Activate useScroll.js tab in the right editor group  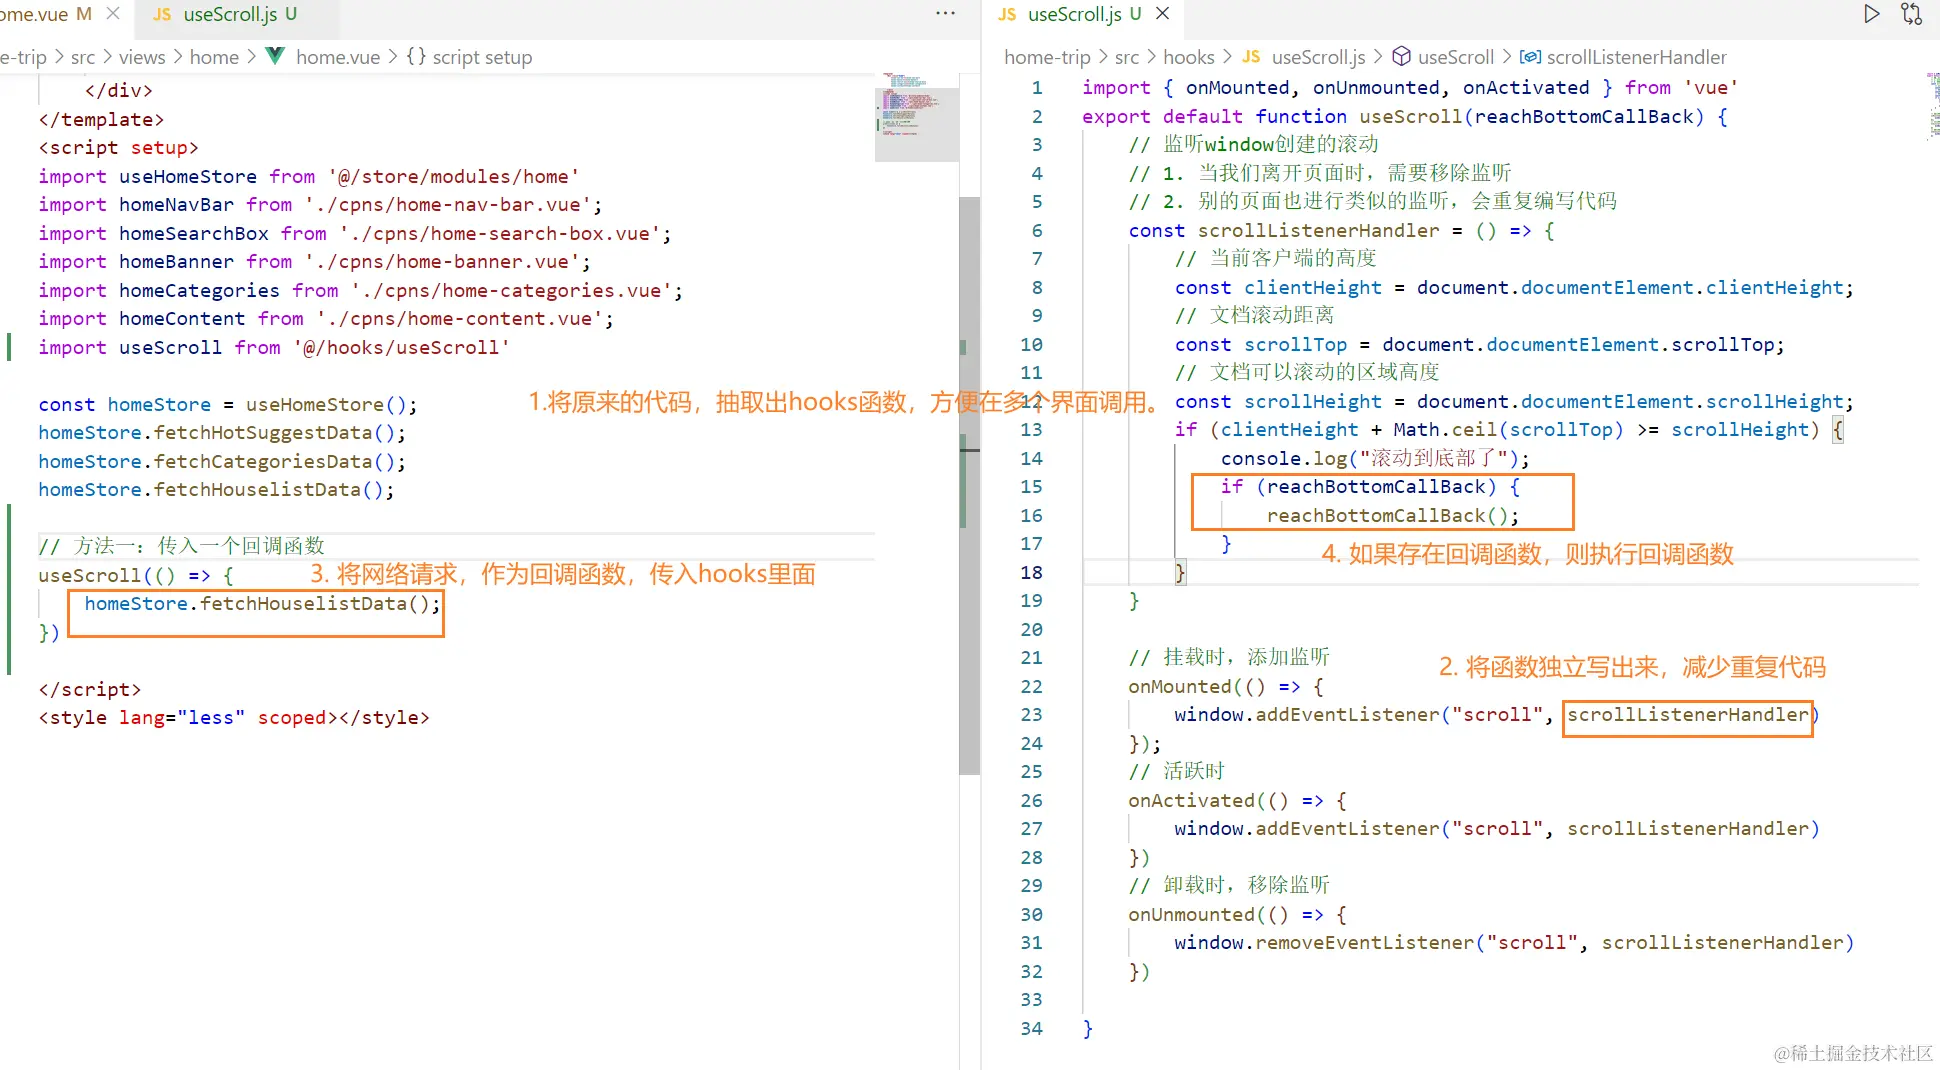click(1083, 14)
